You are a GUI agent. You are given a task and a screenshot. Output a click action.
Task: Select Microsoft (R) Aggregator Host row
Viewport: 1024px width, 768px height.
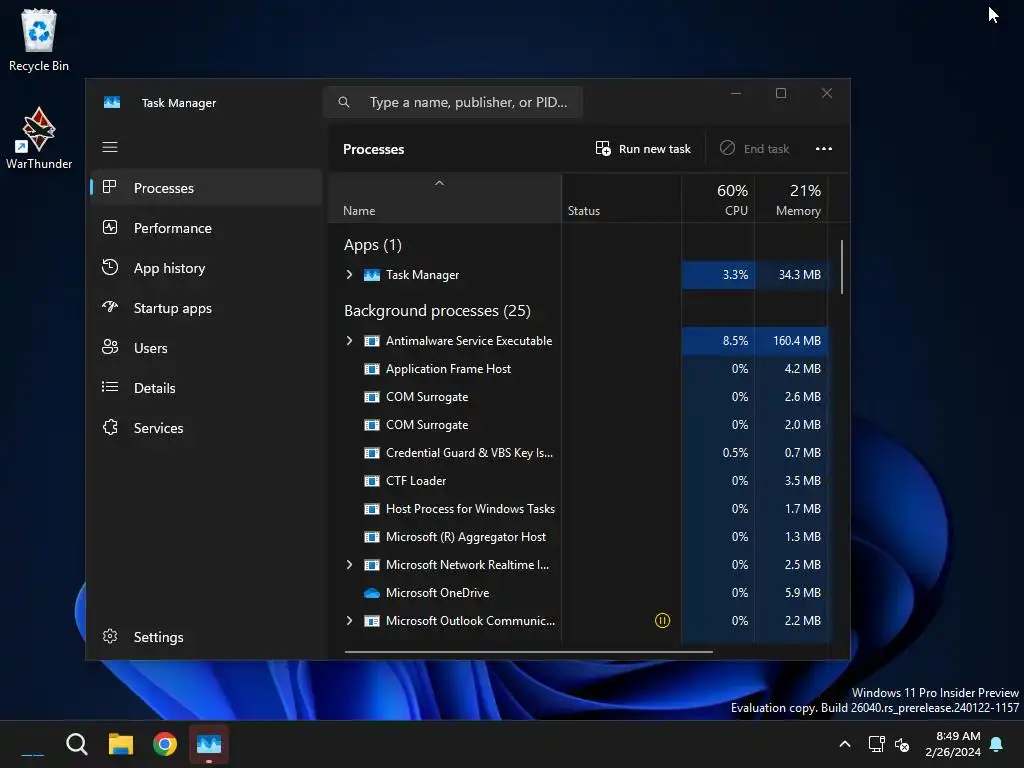(578, 537)
